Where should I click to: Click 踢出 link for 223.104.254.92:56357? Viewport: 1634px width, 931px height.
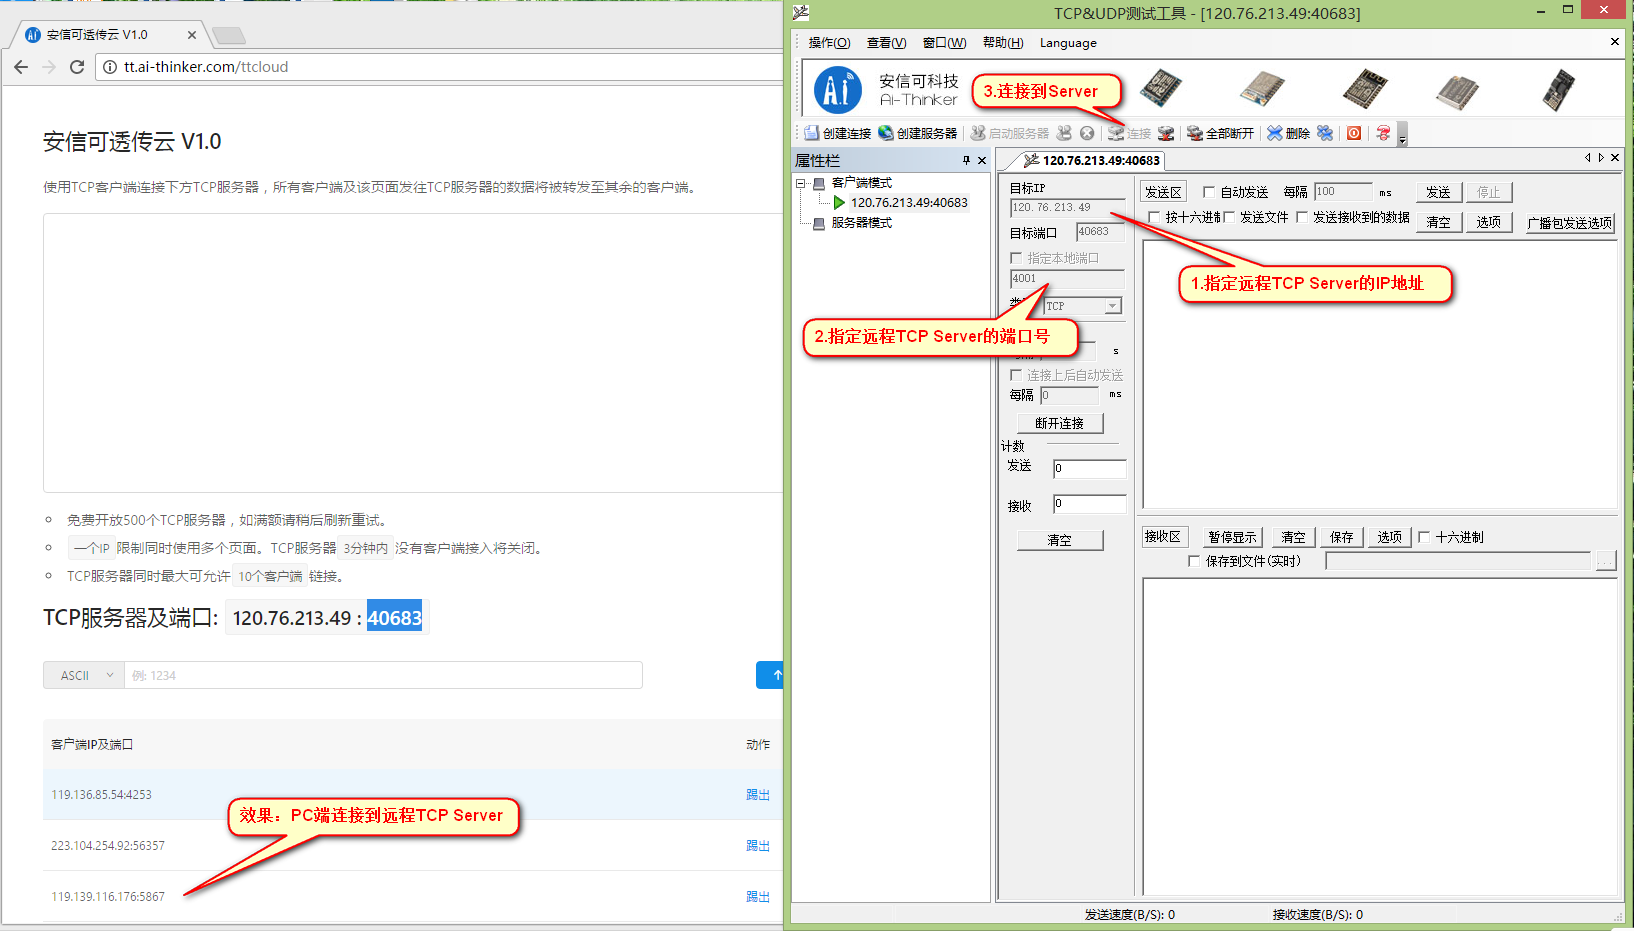click(758, 846)
